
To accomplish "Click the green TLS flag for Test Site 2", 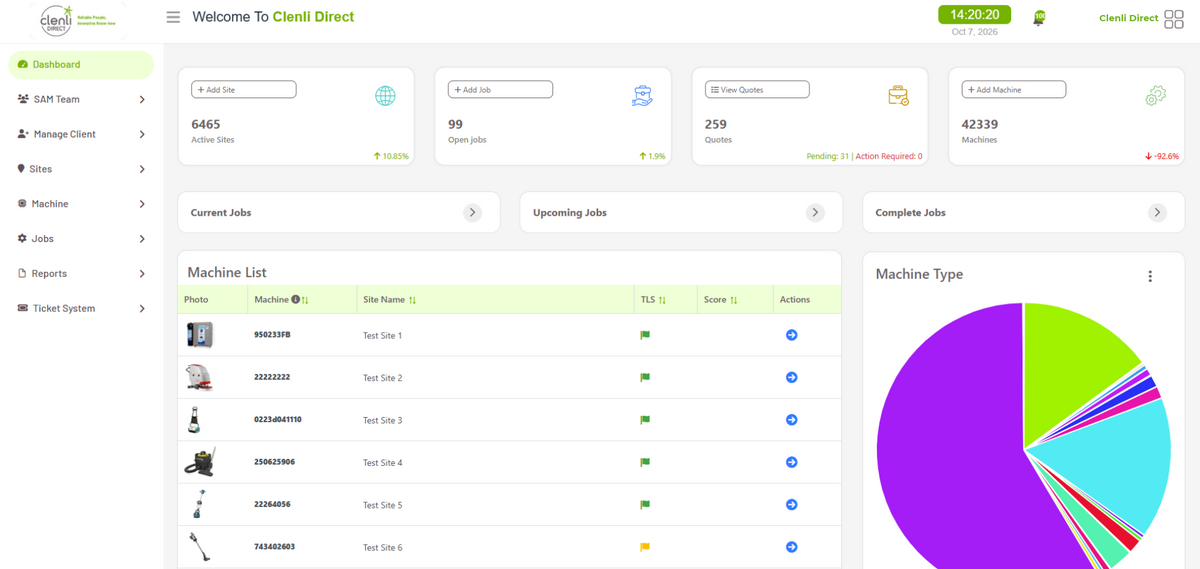I will 645,377.
